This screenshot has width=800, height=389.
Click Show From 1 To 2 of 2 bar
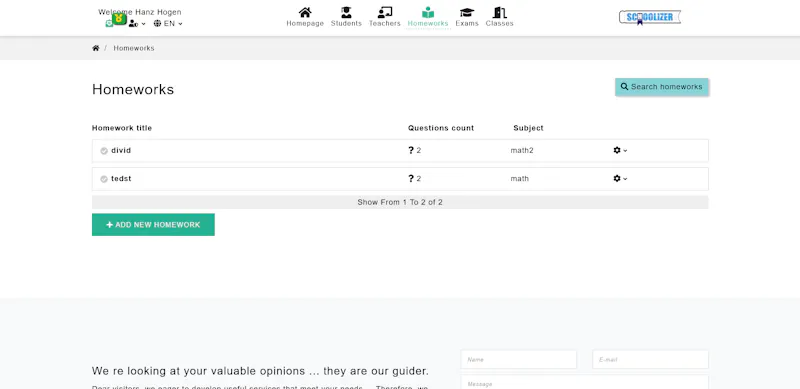pyautogui.click(x=400, y=202)
